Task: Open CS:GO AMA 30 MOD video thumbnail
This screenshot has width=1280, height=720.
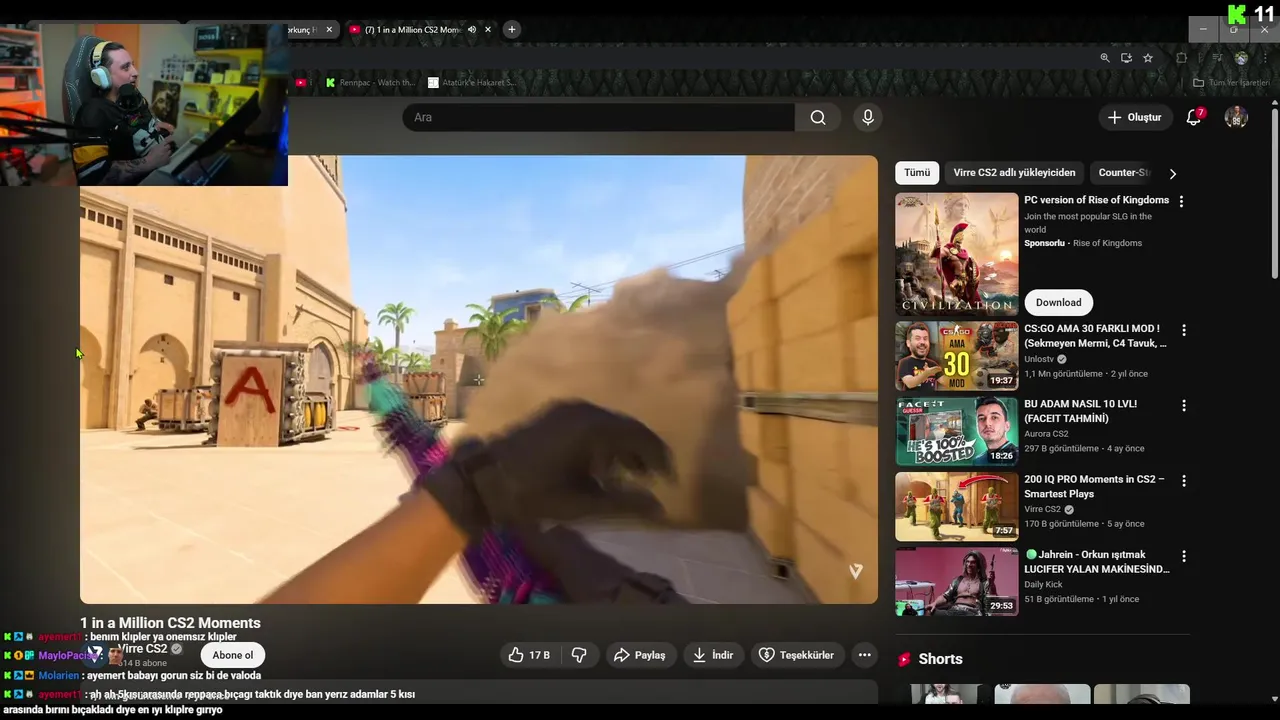Action: pos(956,356)
